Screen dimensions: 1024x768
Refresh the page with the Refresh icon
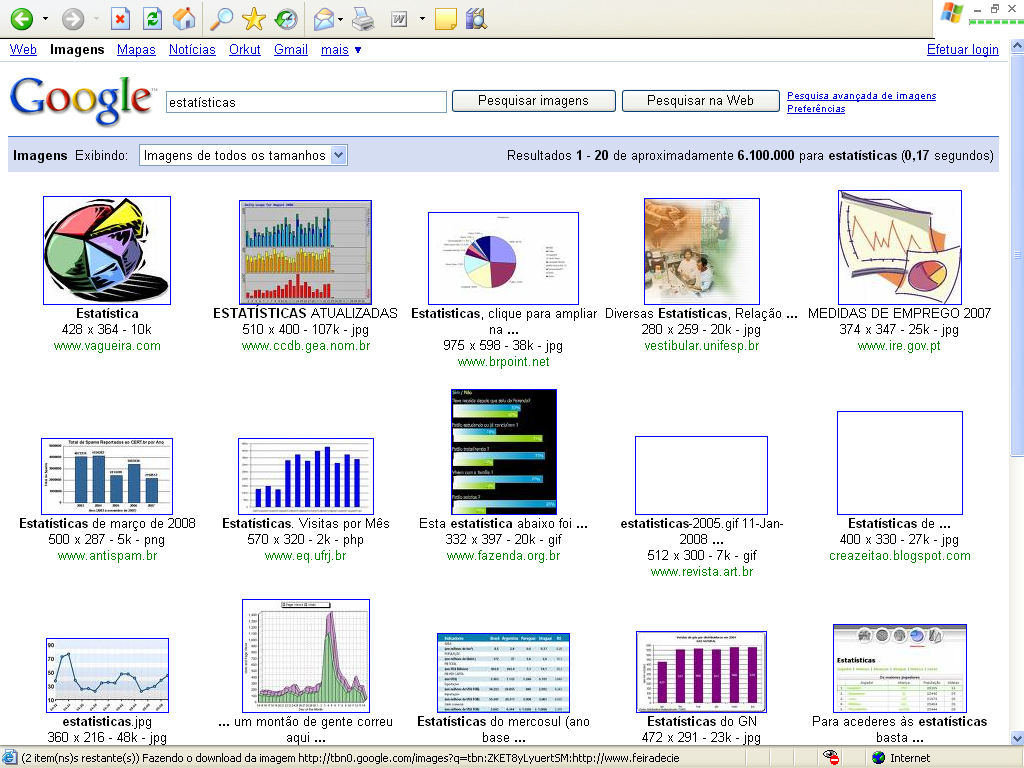(152, 18)
